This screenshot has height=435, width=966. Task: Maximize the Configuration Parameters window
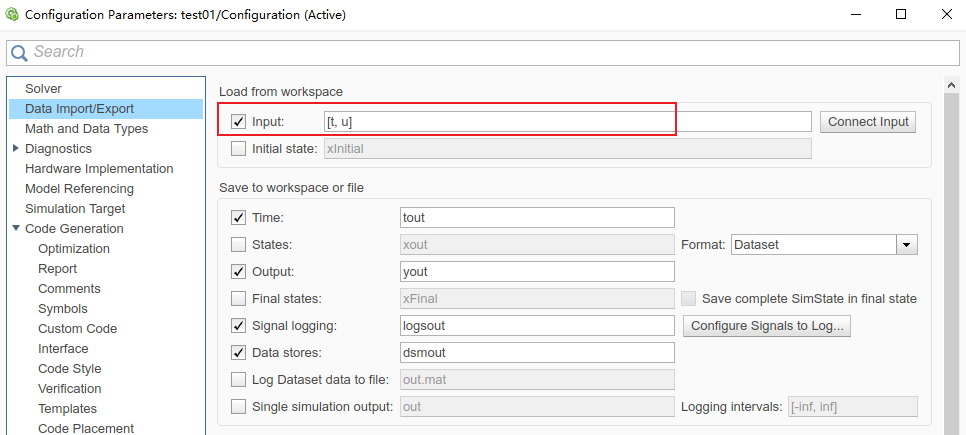coord(901,14)
